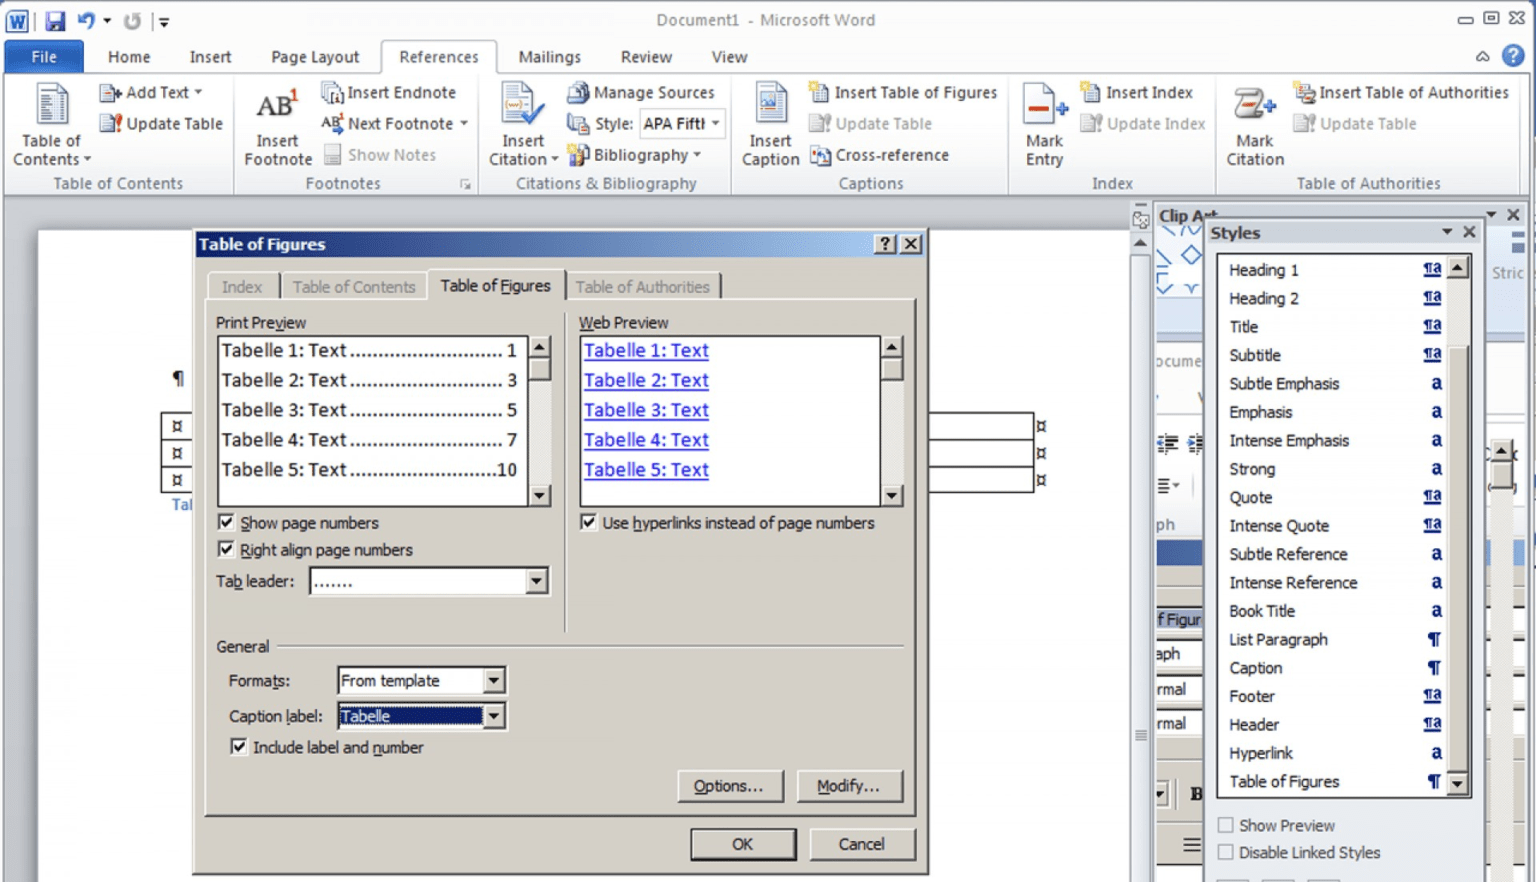Expand the Next Footnote dropdown arrow
This screenshot has height=882, width=1536.
(x=464, y=123)
